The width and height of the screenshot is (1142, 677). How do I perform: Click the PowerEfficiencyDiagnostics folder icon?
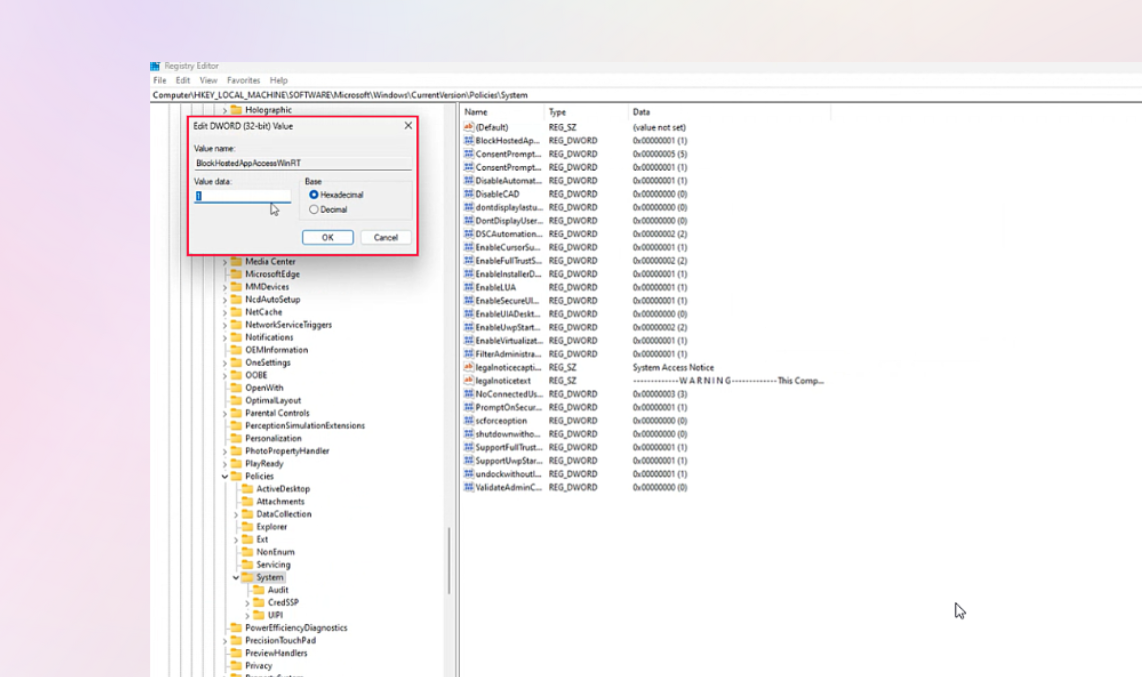coord(236,627)
